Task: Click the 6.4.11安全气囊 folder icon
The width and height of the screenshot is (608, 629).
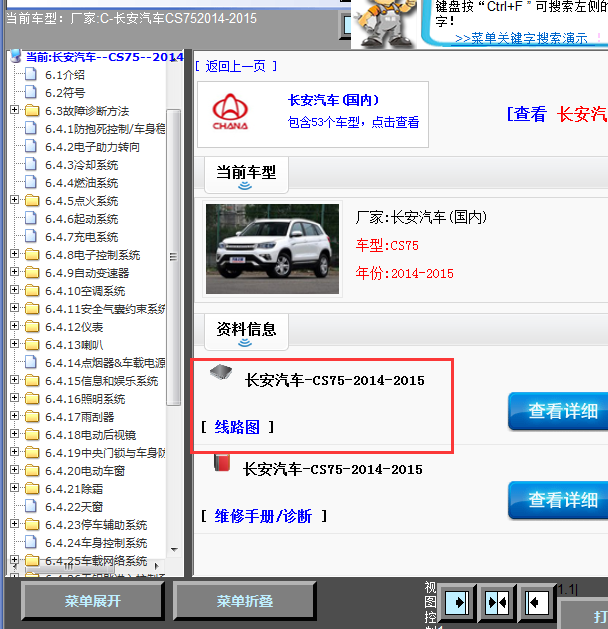Action: (32, 308)
